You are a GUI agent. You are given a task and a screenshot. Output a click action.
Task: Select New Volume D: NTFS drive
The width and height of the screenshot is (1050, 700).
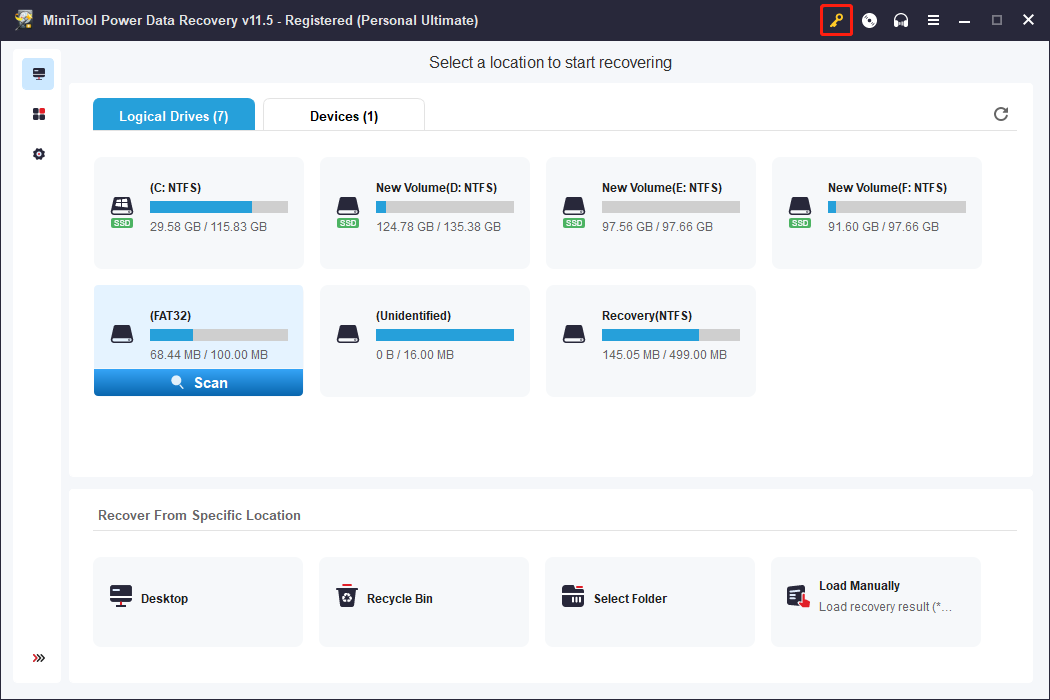(424, 212)
